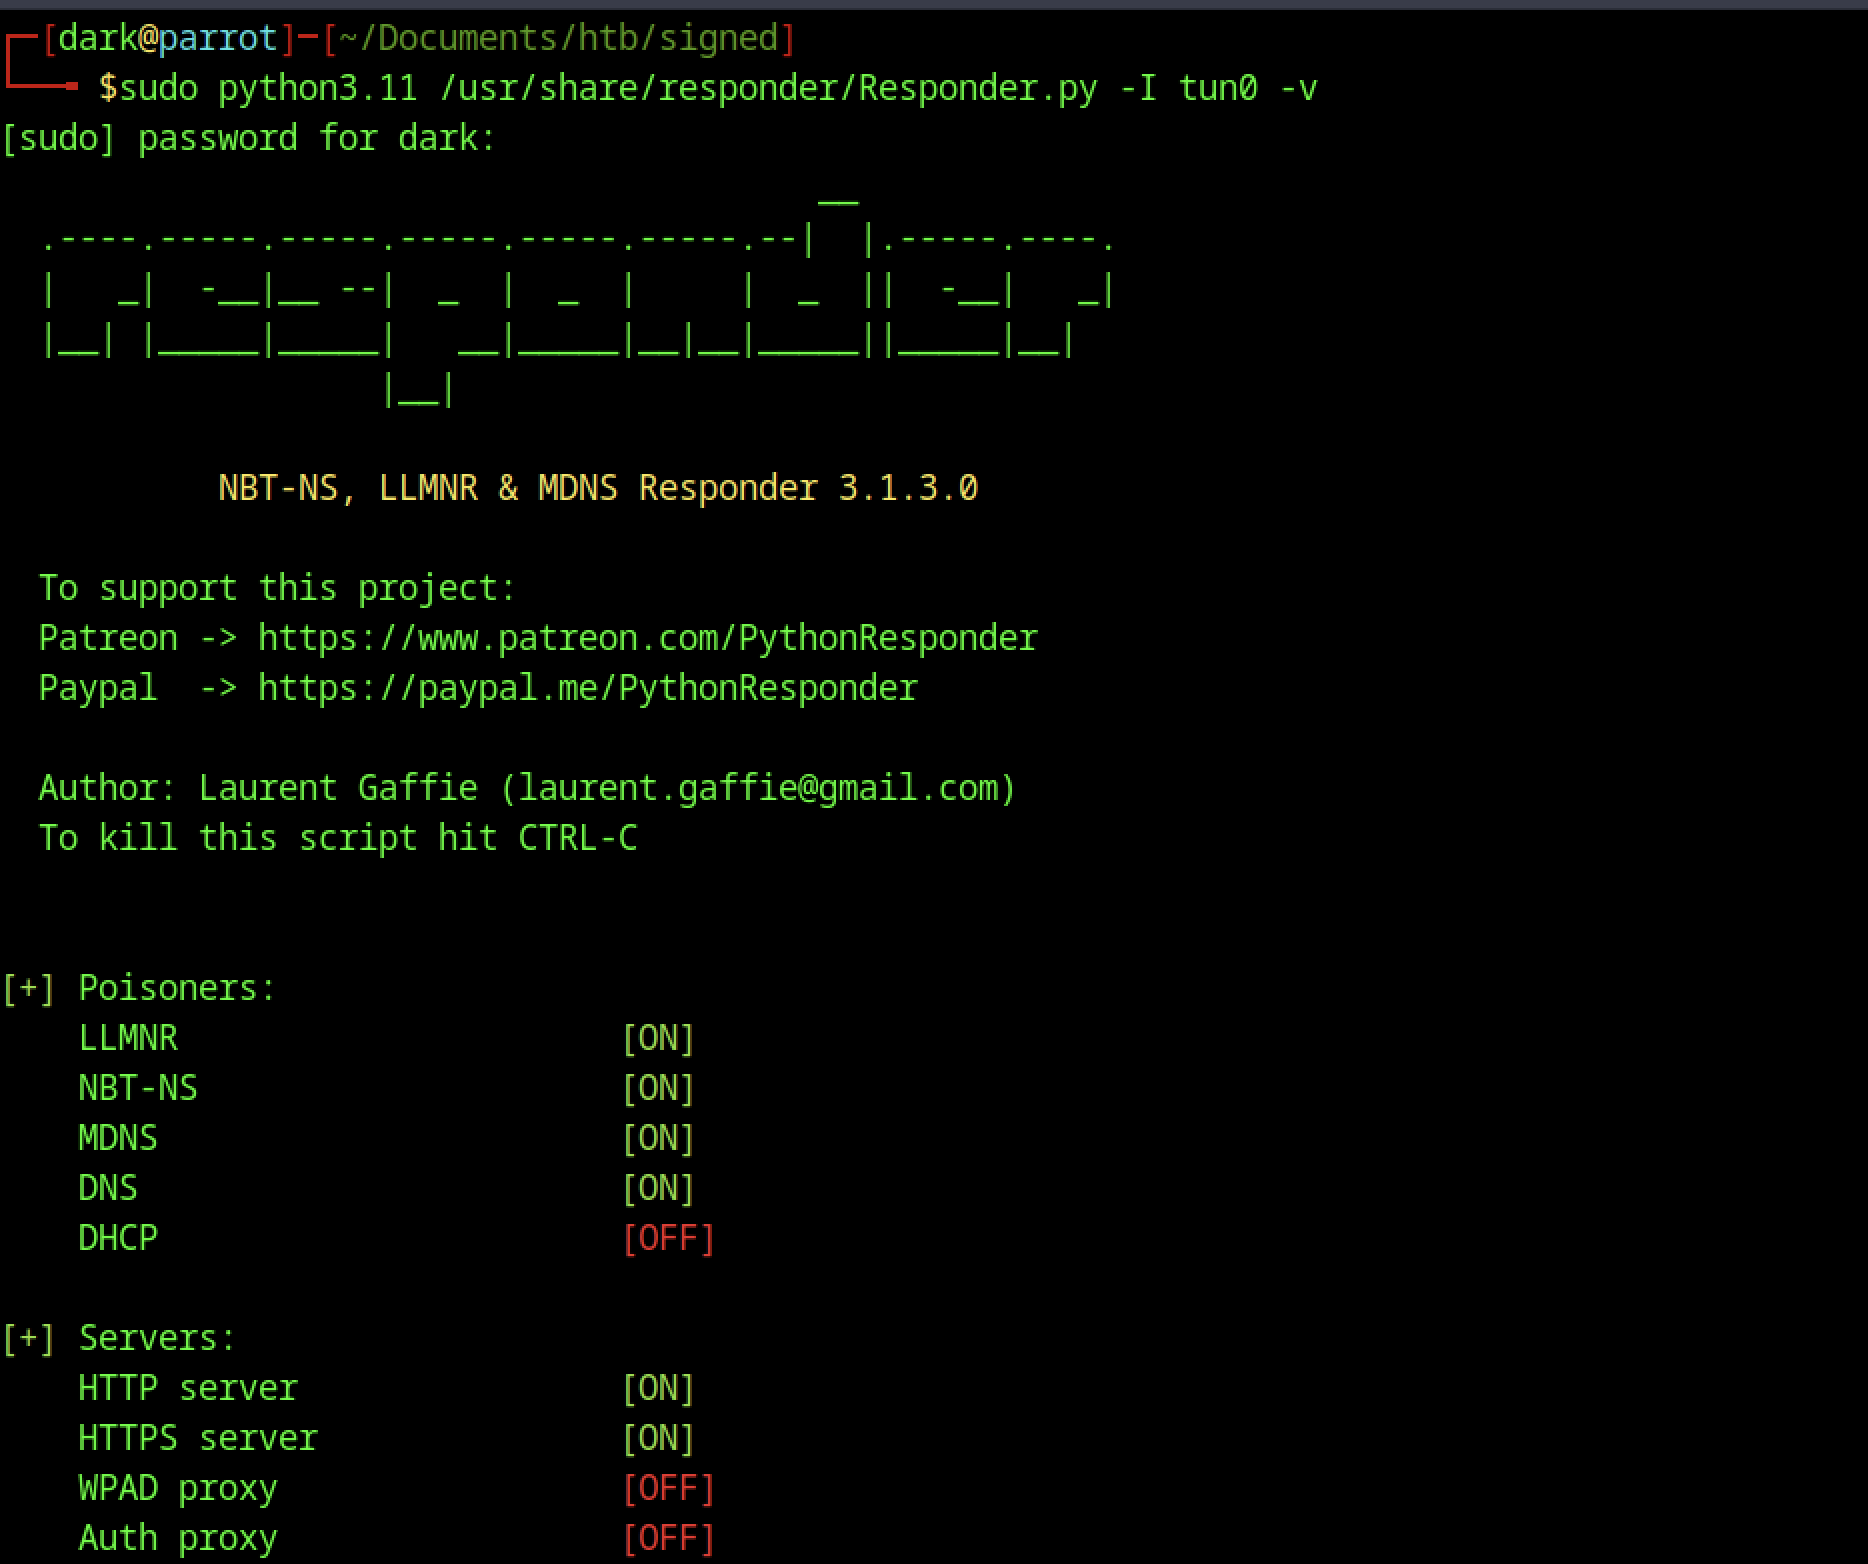Click the Patreon PythonResponder URL
The height and width of the screenshot is (1564, 1868).
coord(647,638)
